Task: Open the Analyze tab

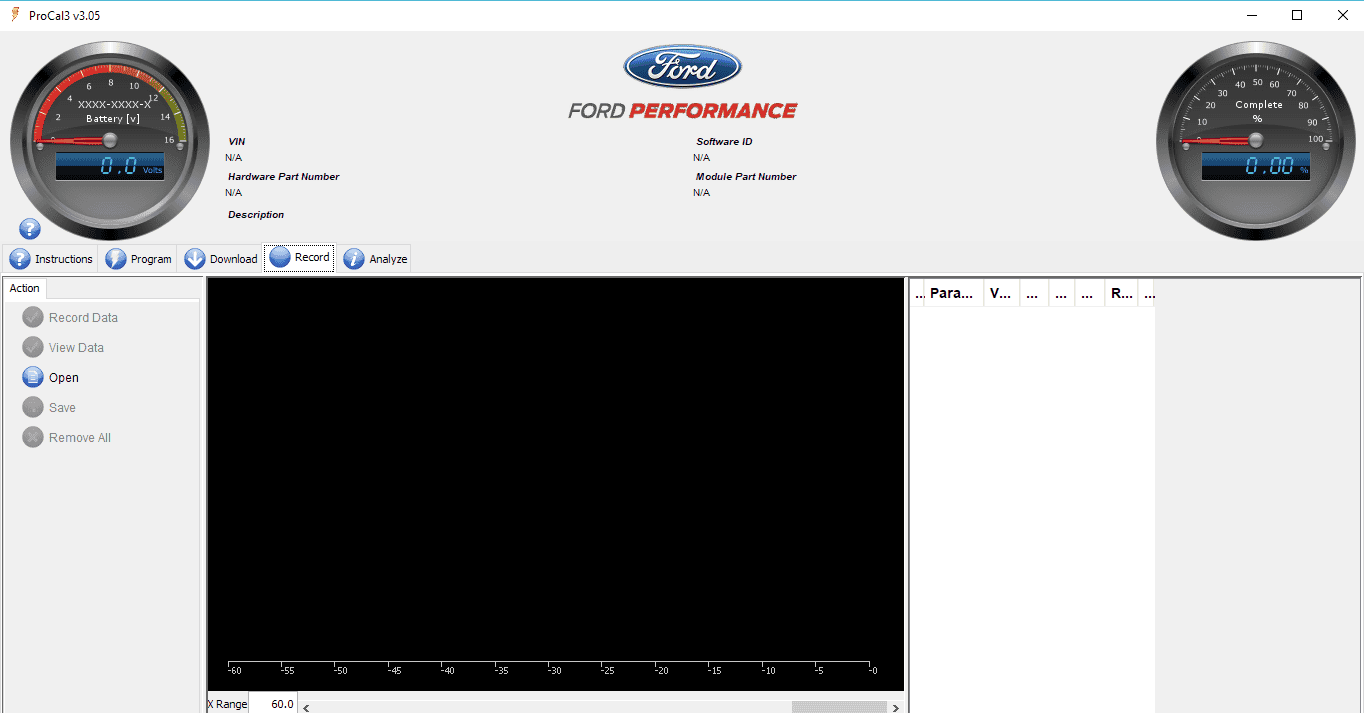Action: 376,259
